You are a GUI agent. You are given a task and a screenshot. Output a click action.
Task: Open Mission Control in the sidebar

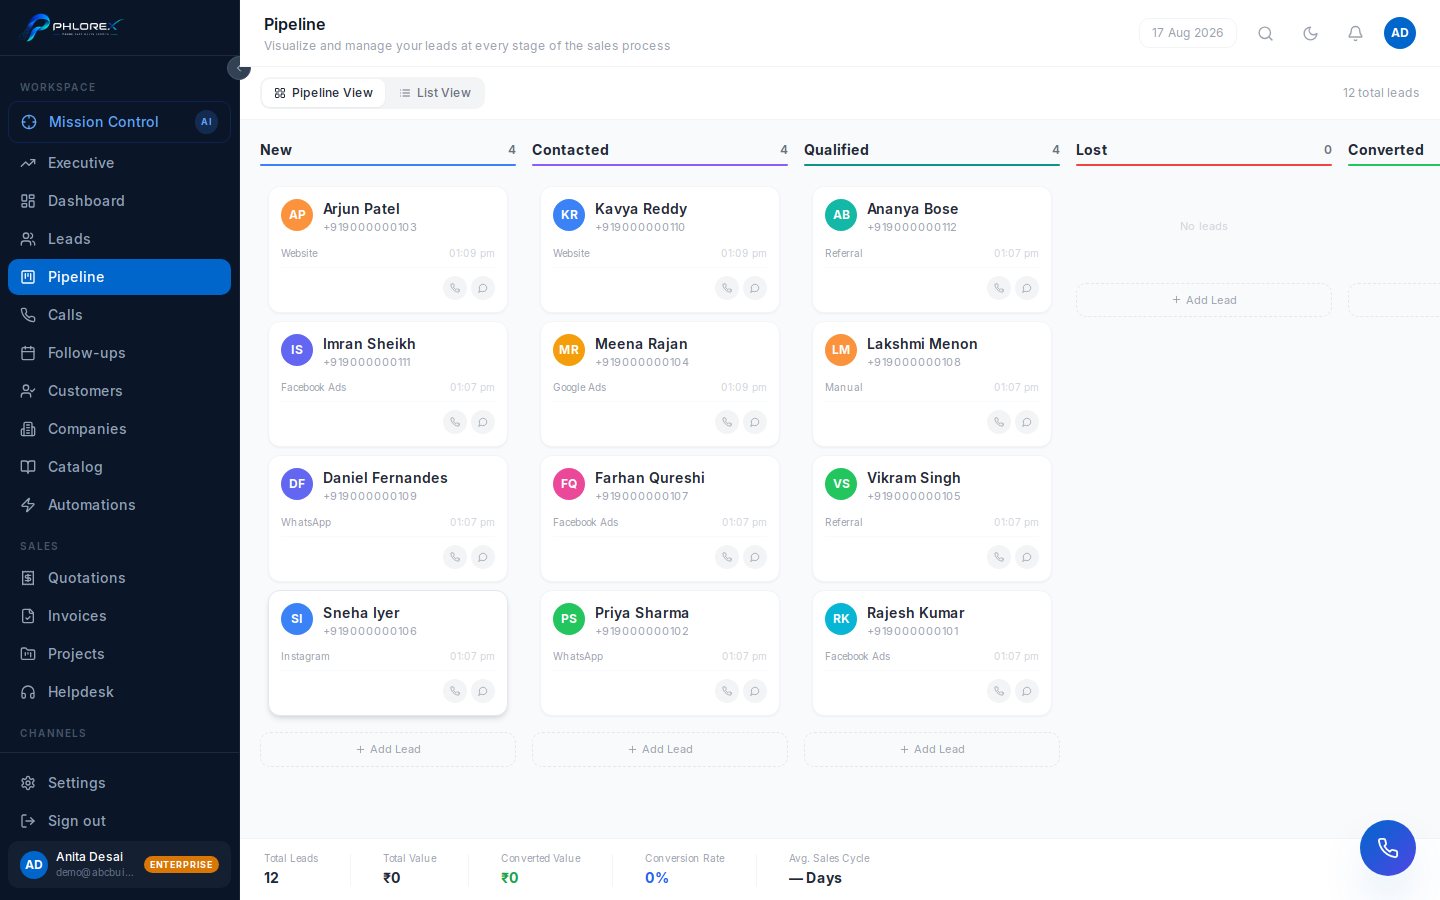(x=119, y=122)
